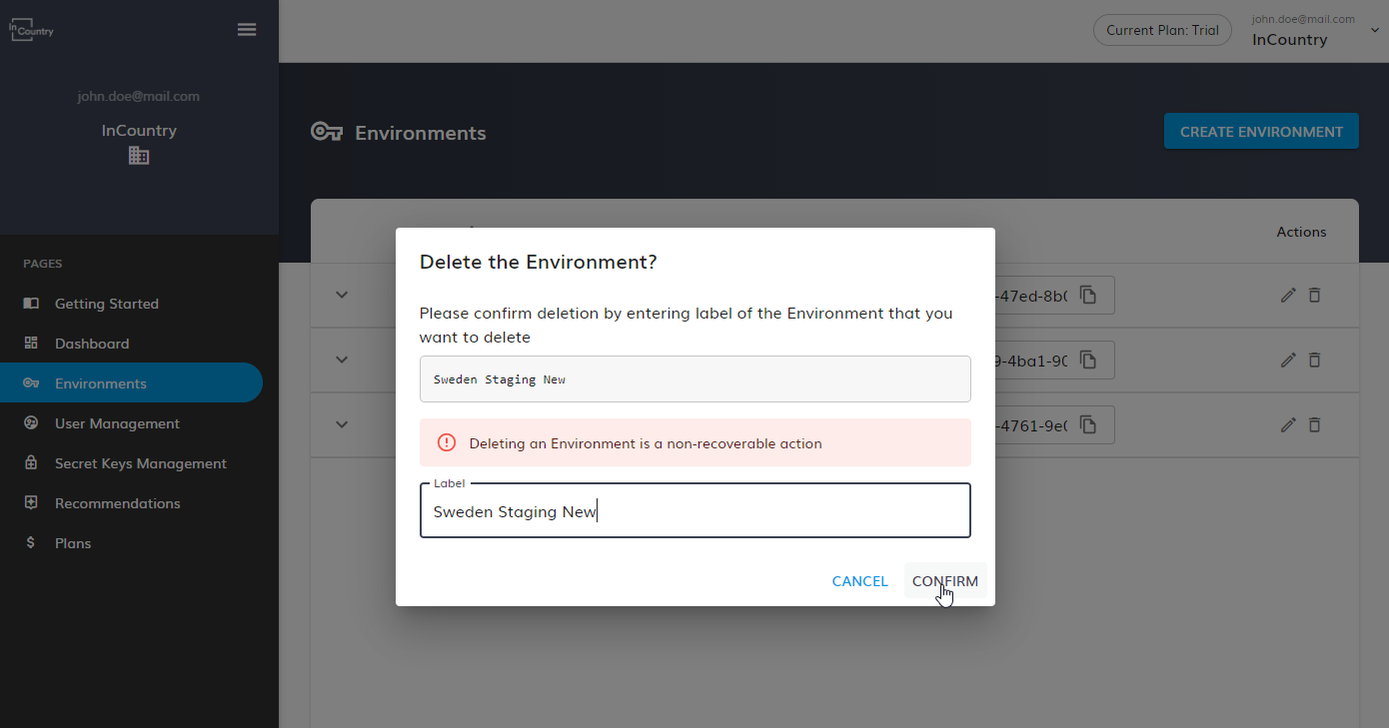This screenshot has height=728, width=1389.
Task: Confirm deleting the Sweden Staging New environment
Action: [944, 580]
